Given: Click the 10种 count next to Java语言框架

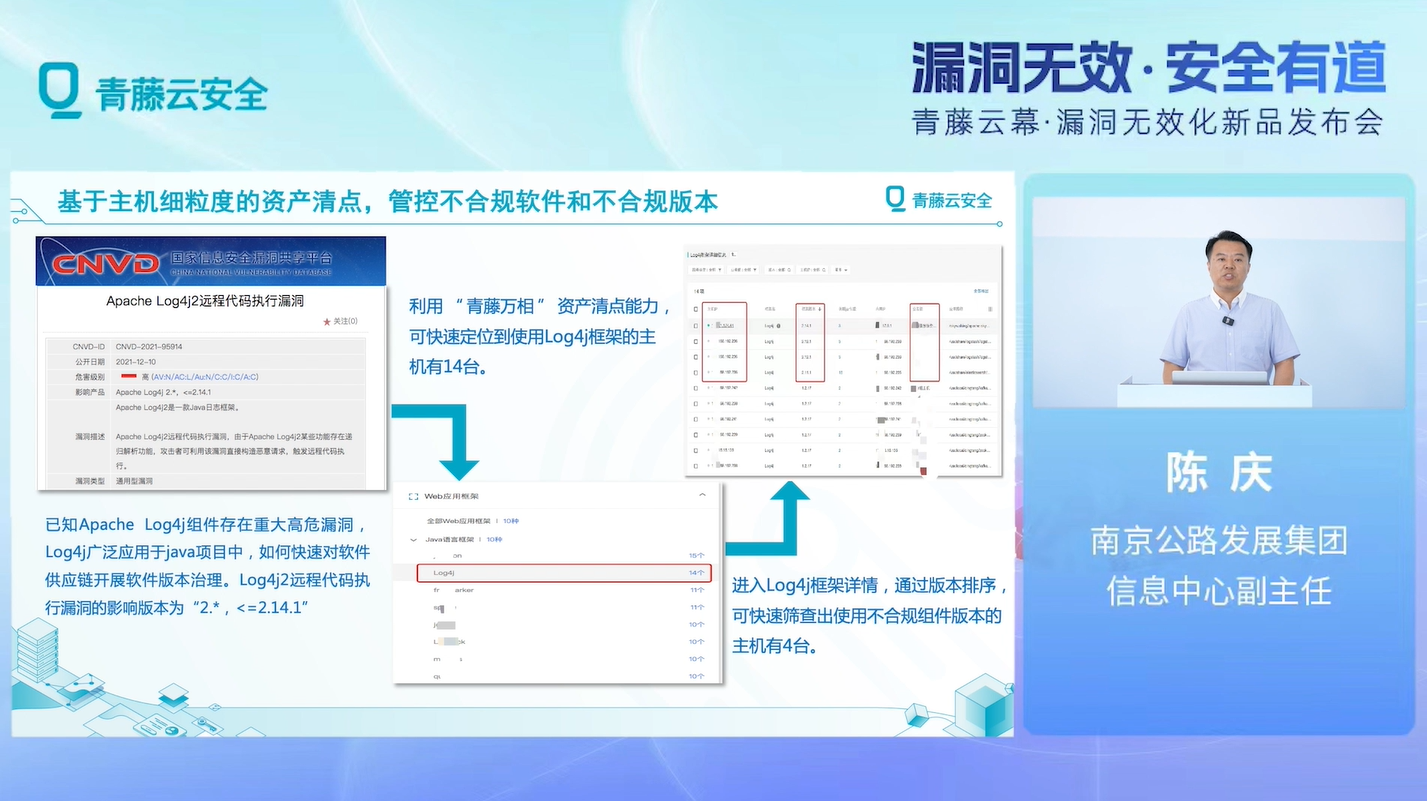Looking at the screenshot, I should 494,540.
